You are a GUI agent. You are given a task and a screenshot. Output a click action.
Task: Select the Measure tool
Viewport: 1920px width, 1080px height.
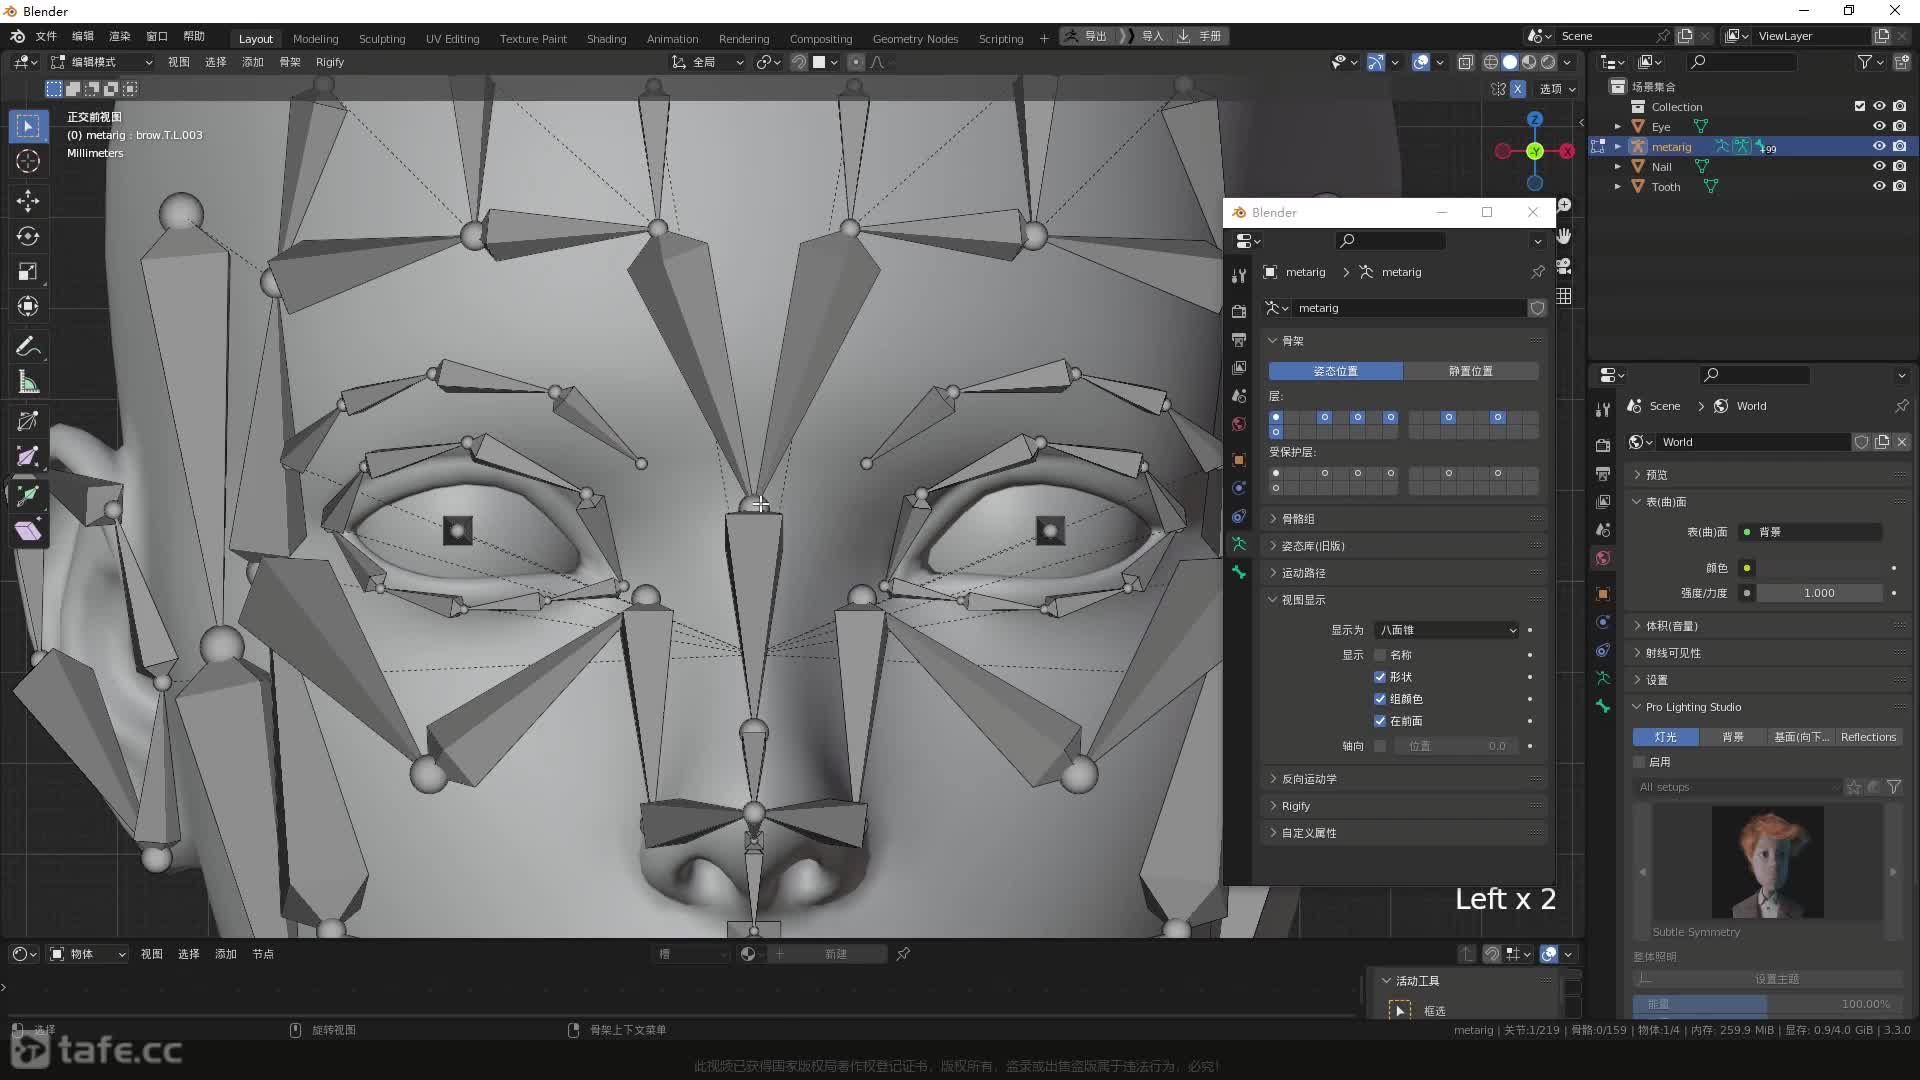[28, 383]
